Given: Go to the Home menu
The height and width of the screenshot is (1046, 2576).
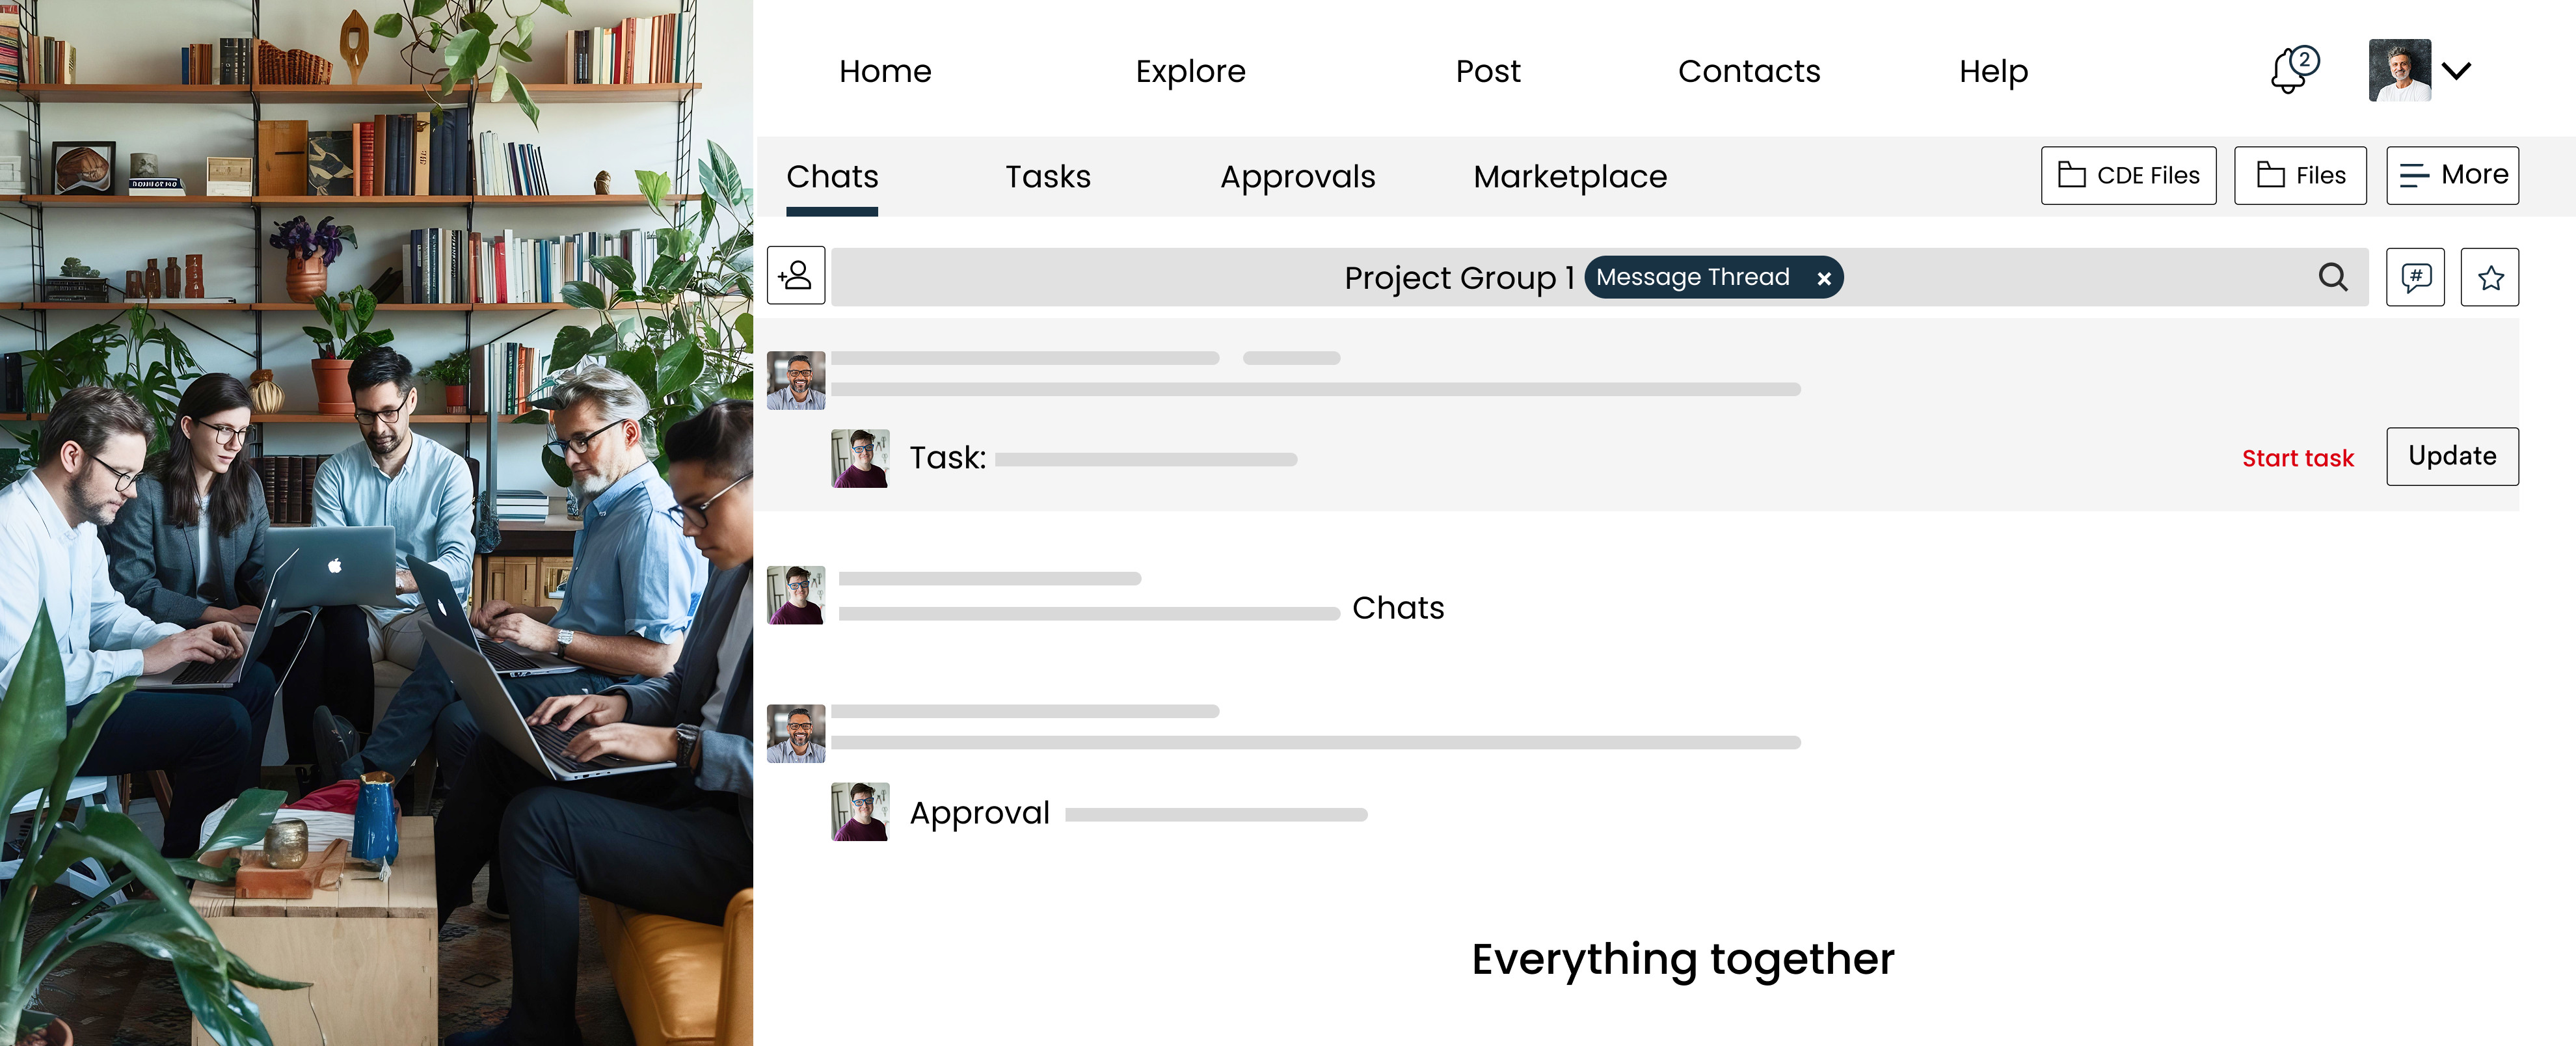Looking at the screenshot, I should click(x=884, y=71).
